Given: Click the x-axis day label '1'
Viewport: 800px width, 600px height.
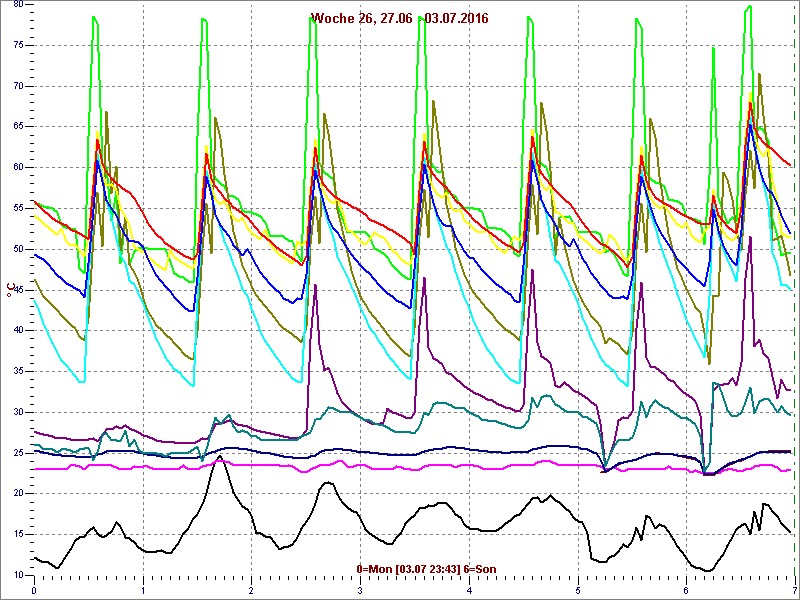Looking at the screenshot, I should (x=143, y=591).
